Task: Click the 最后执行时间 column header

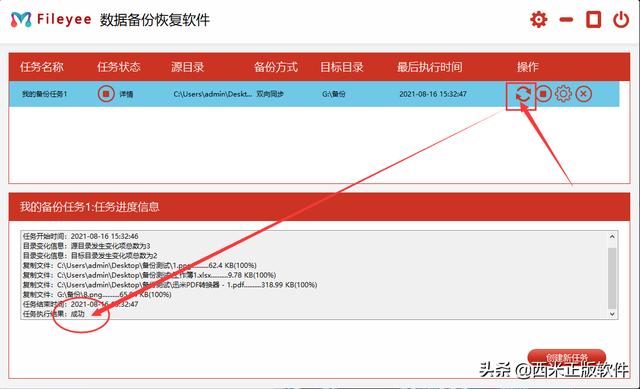Action: (x=430, y=67)
